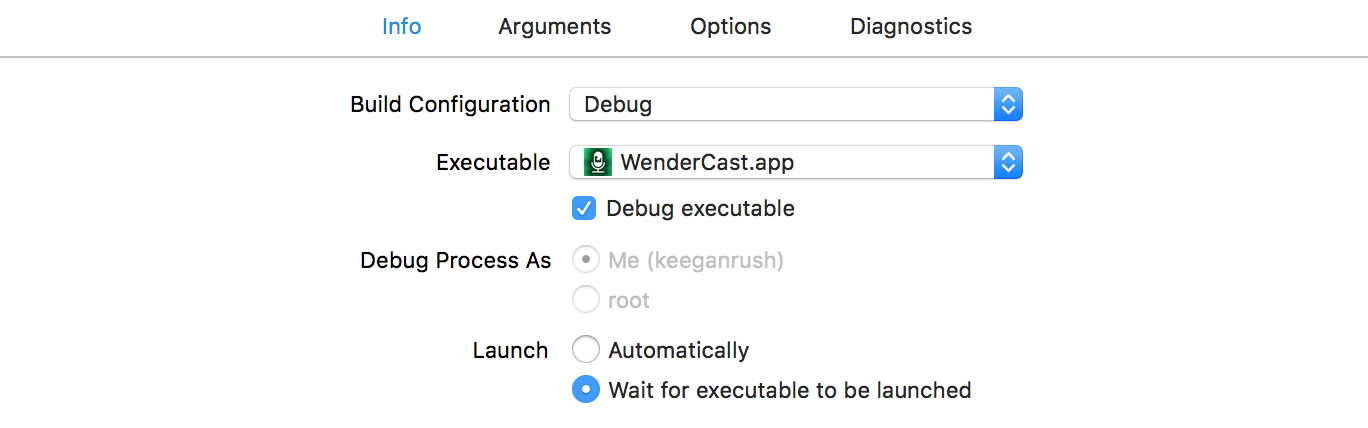The image size is (1368, 428).
Task: Open the Executable WenderCast.app dropdown
Action: pos(781,162)
